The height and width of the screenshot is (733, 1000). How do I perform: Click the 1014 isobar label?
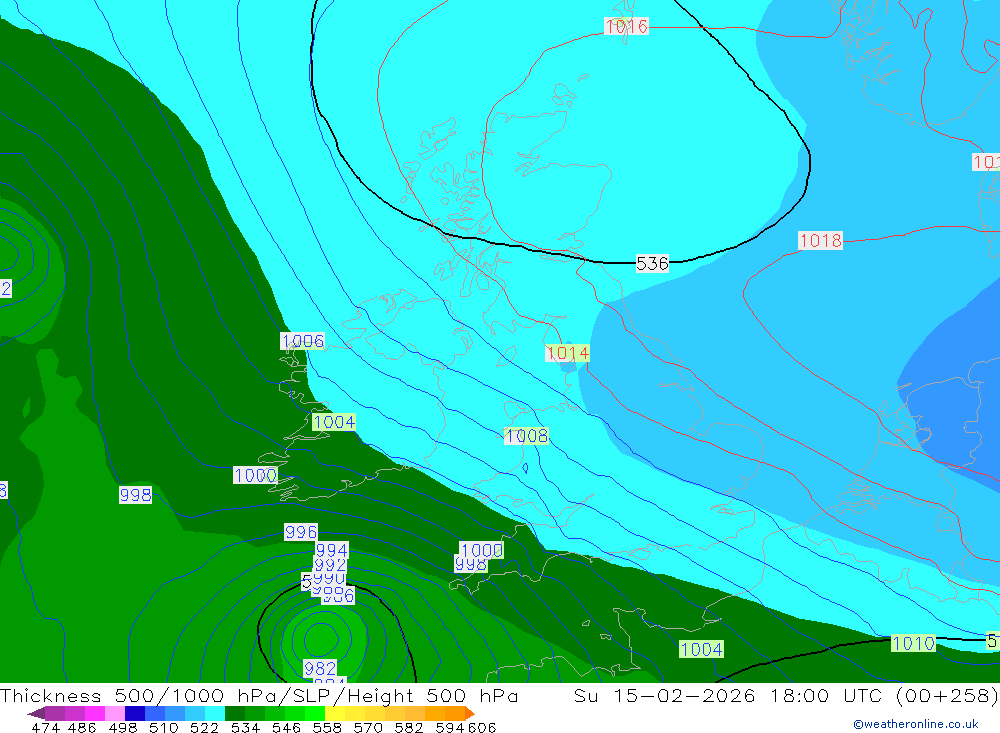[567, 353]
